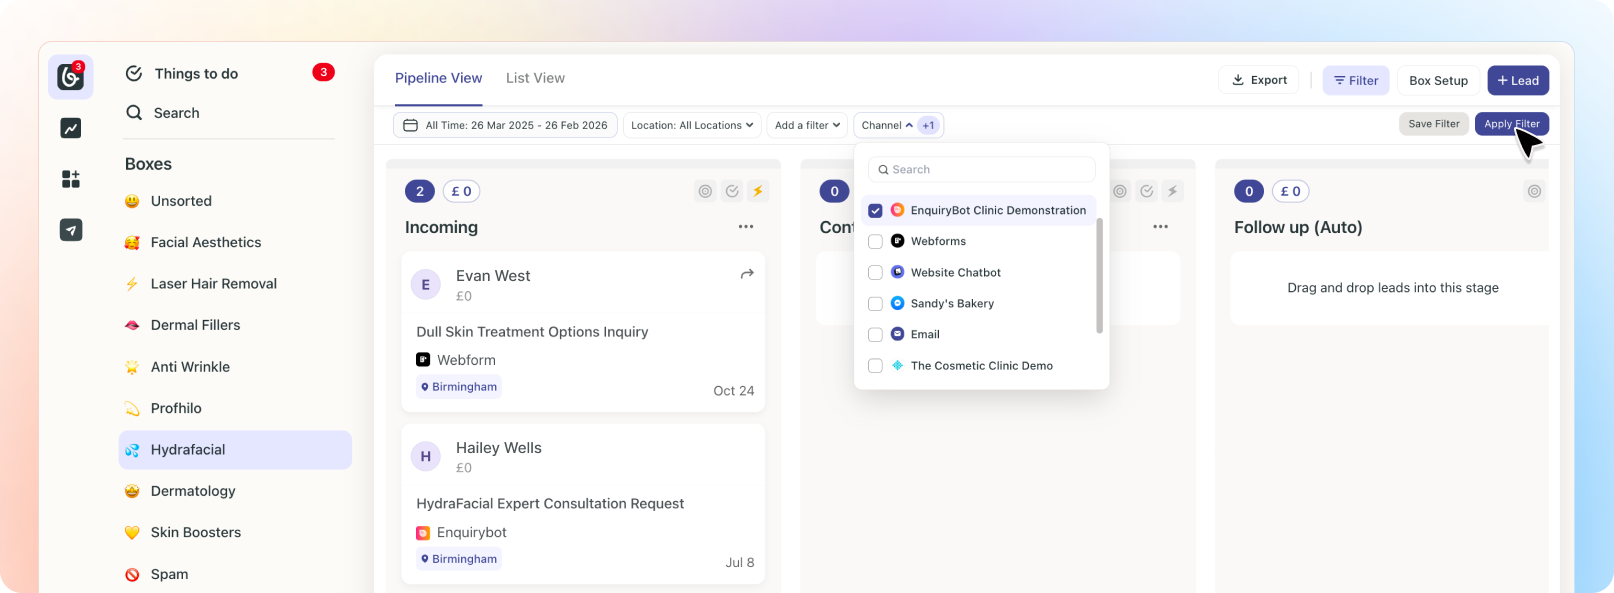Check The Cosmetic Clinic Demo checkbox
The height and width of the screenshot is (593, 1614).
pyautogui.click(x=875, y=366)
